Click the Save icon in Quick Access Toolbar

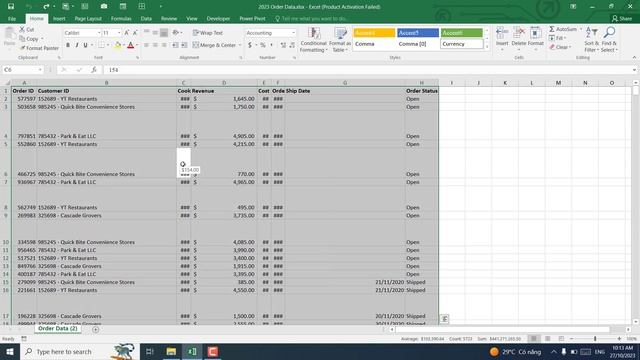11,7
